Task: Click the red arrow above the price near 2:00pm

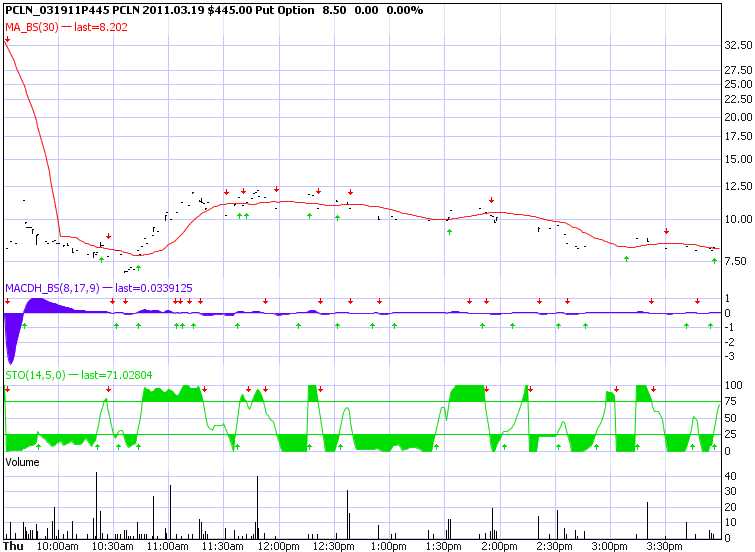Action: [x=491, y=200]
